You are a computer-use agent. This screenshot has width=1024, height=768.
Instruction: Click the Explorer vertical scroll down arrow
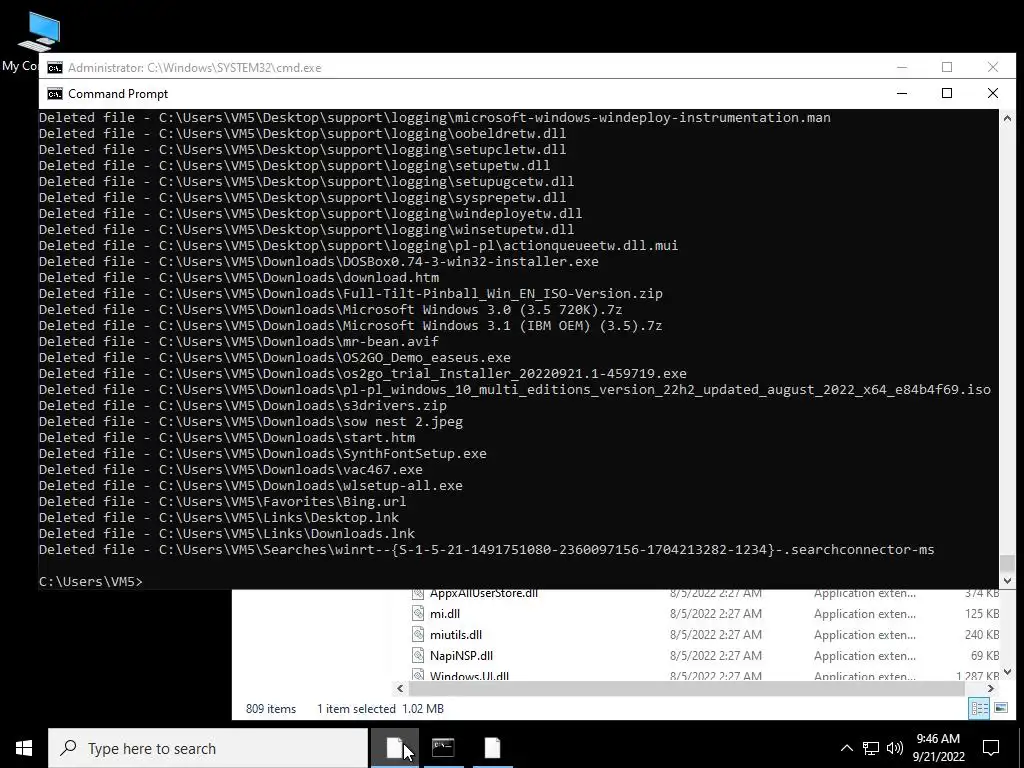coord(1007,671)
